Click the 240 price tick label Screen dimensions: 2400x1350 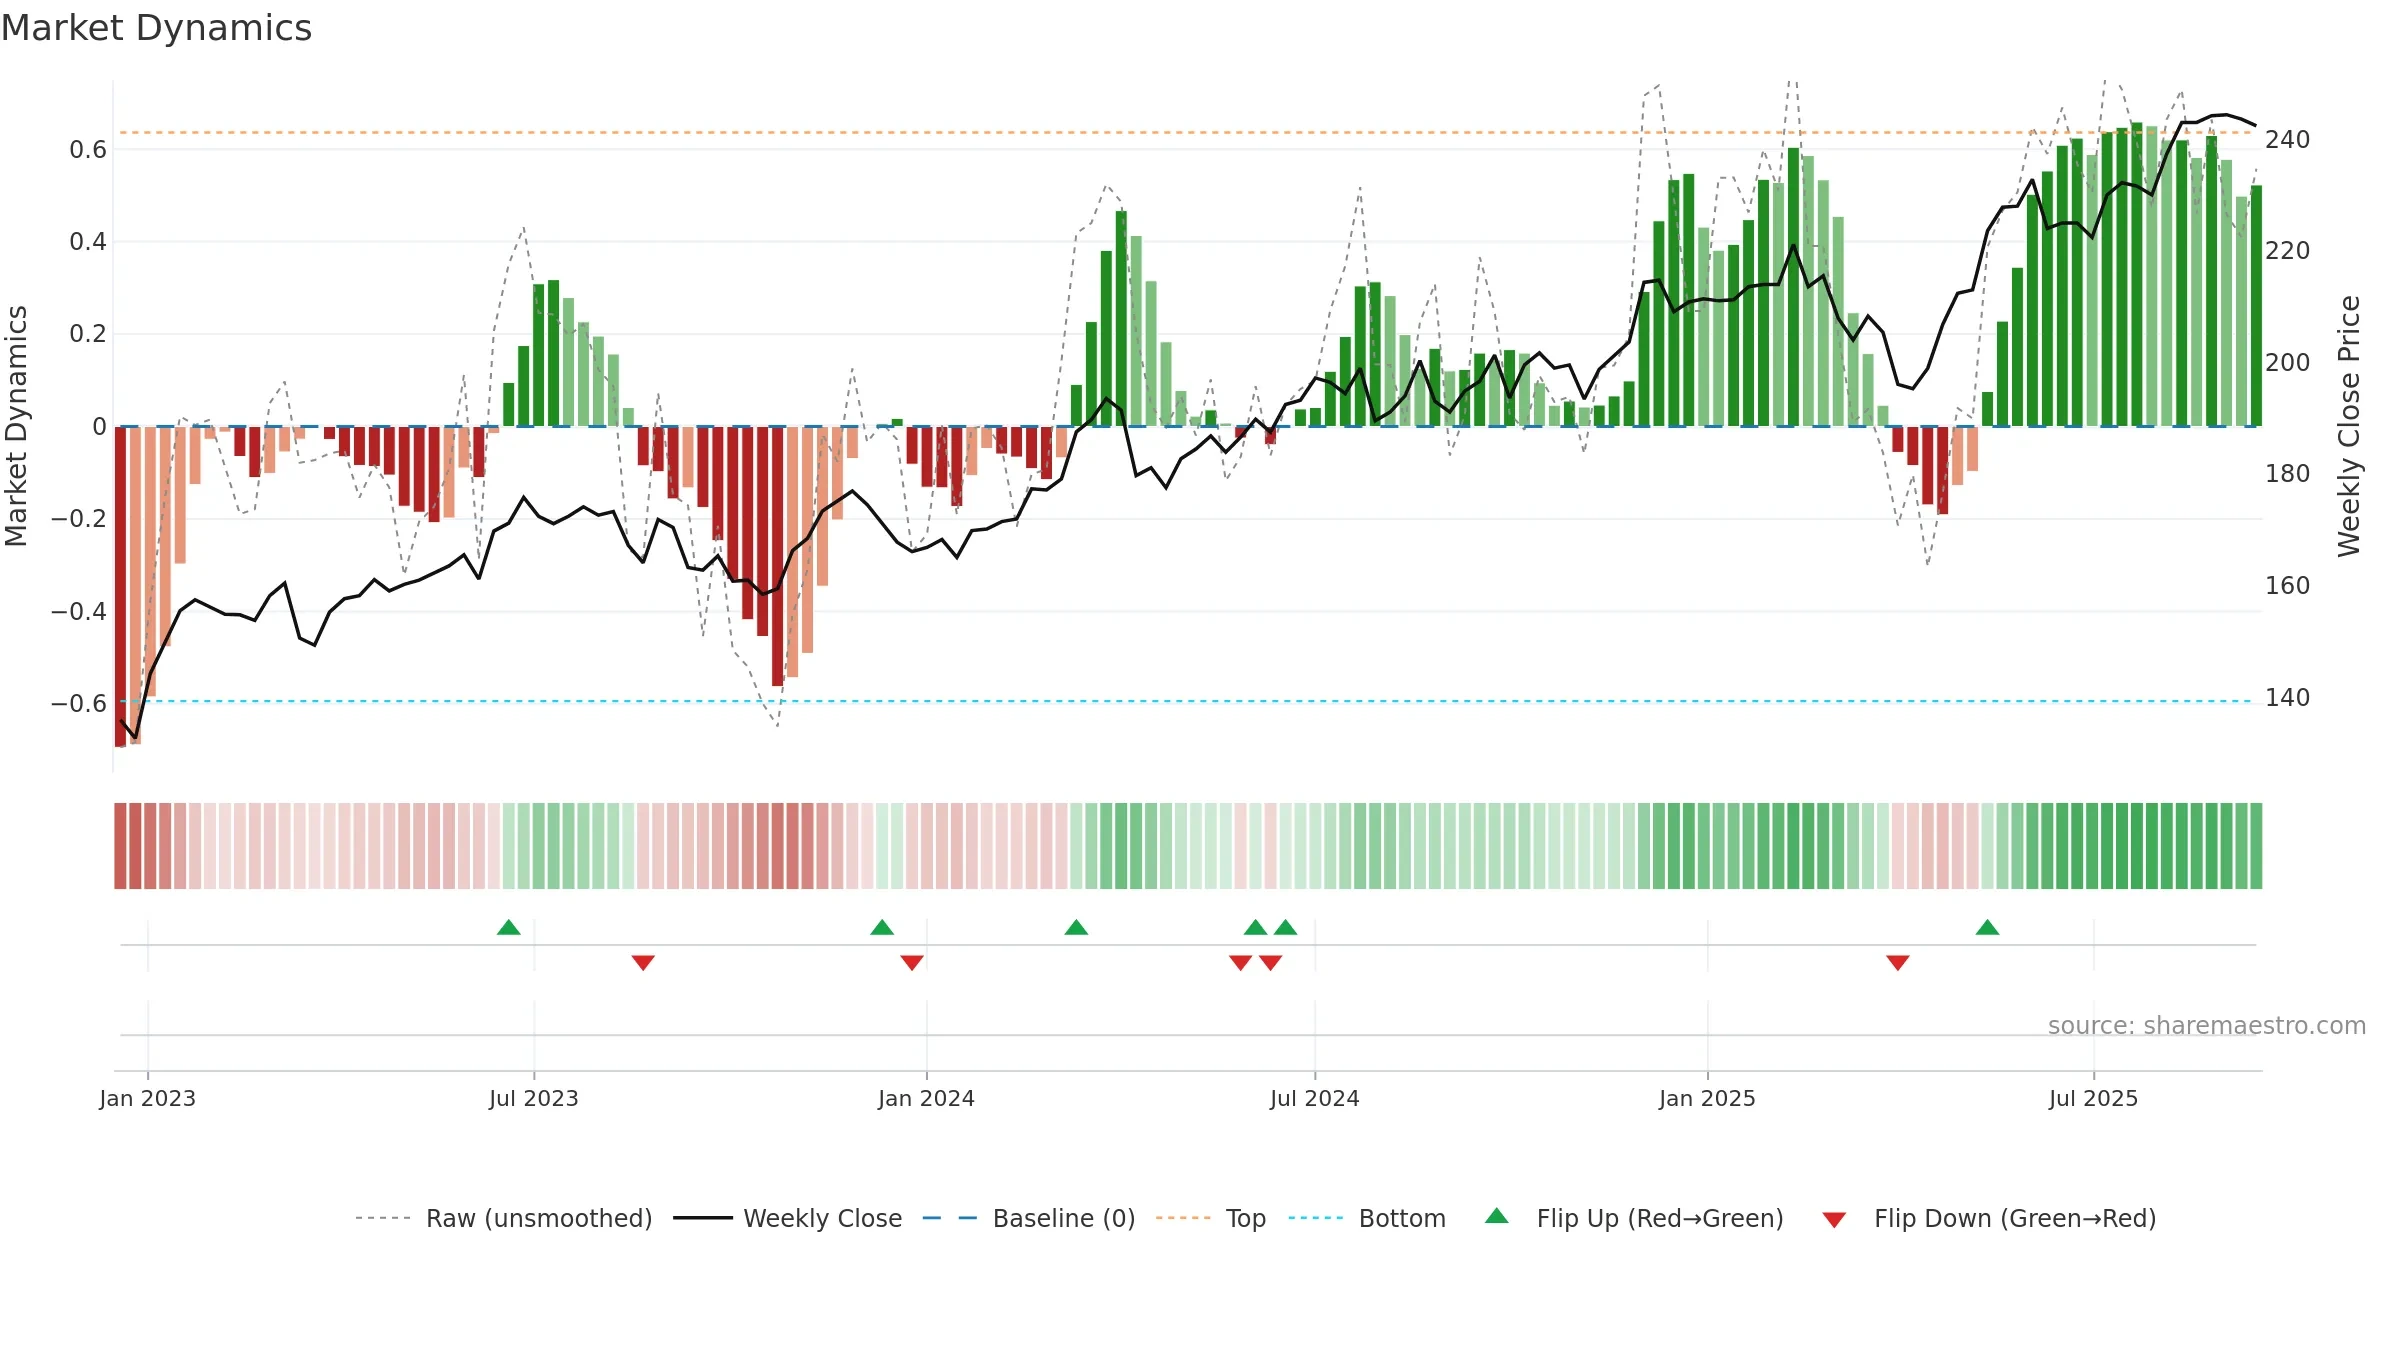point(2287,140)
